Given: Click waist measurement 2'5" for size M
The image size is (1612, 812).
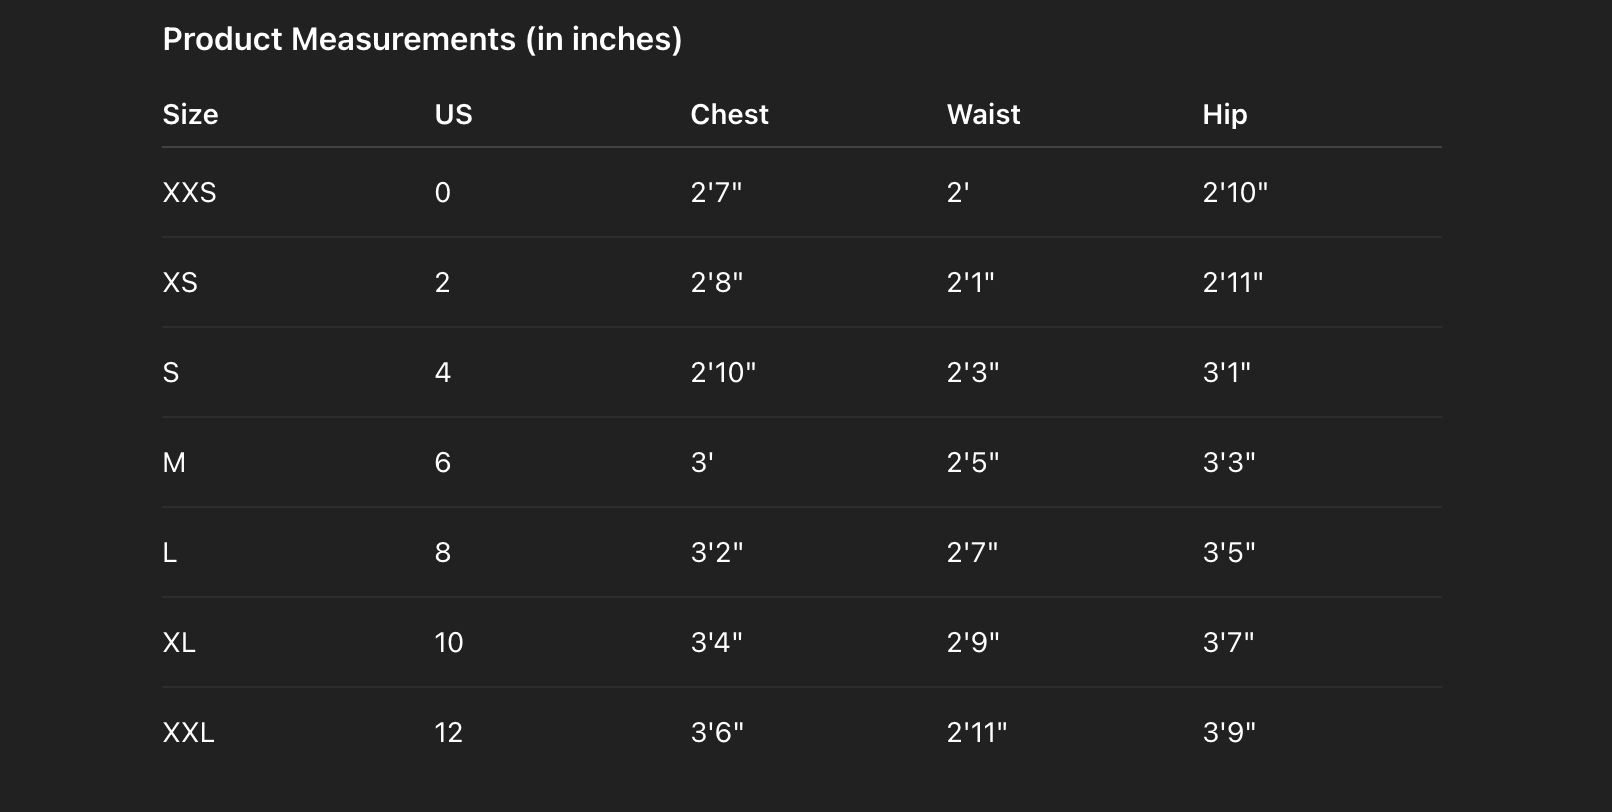Looking at the screenshot, I should (972, 462).
